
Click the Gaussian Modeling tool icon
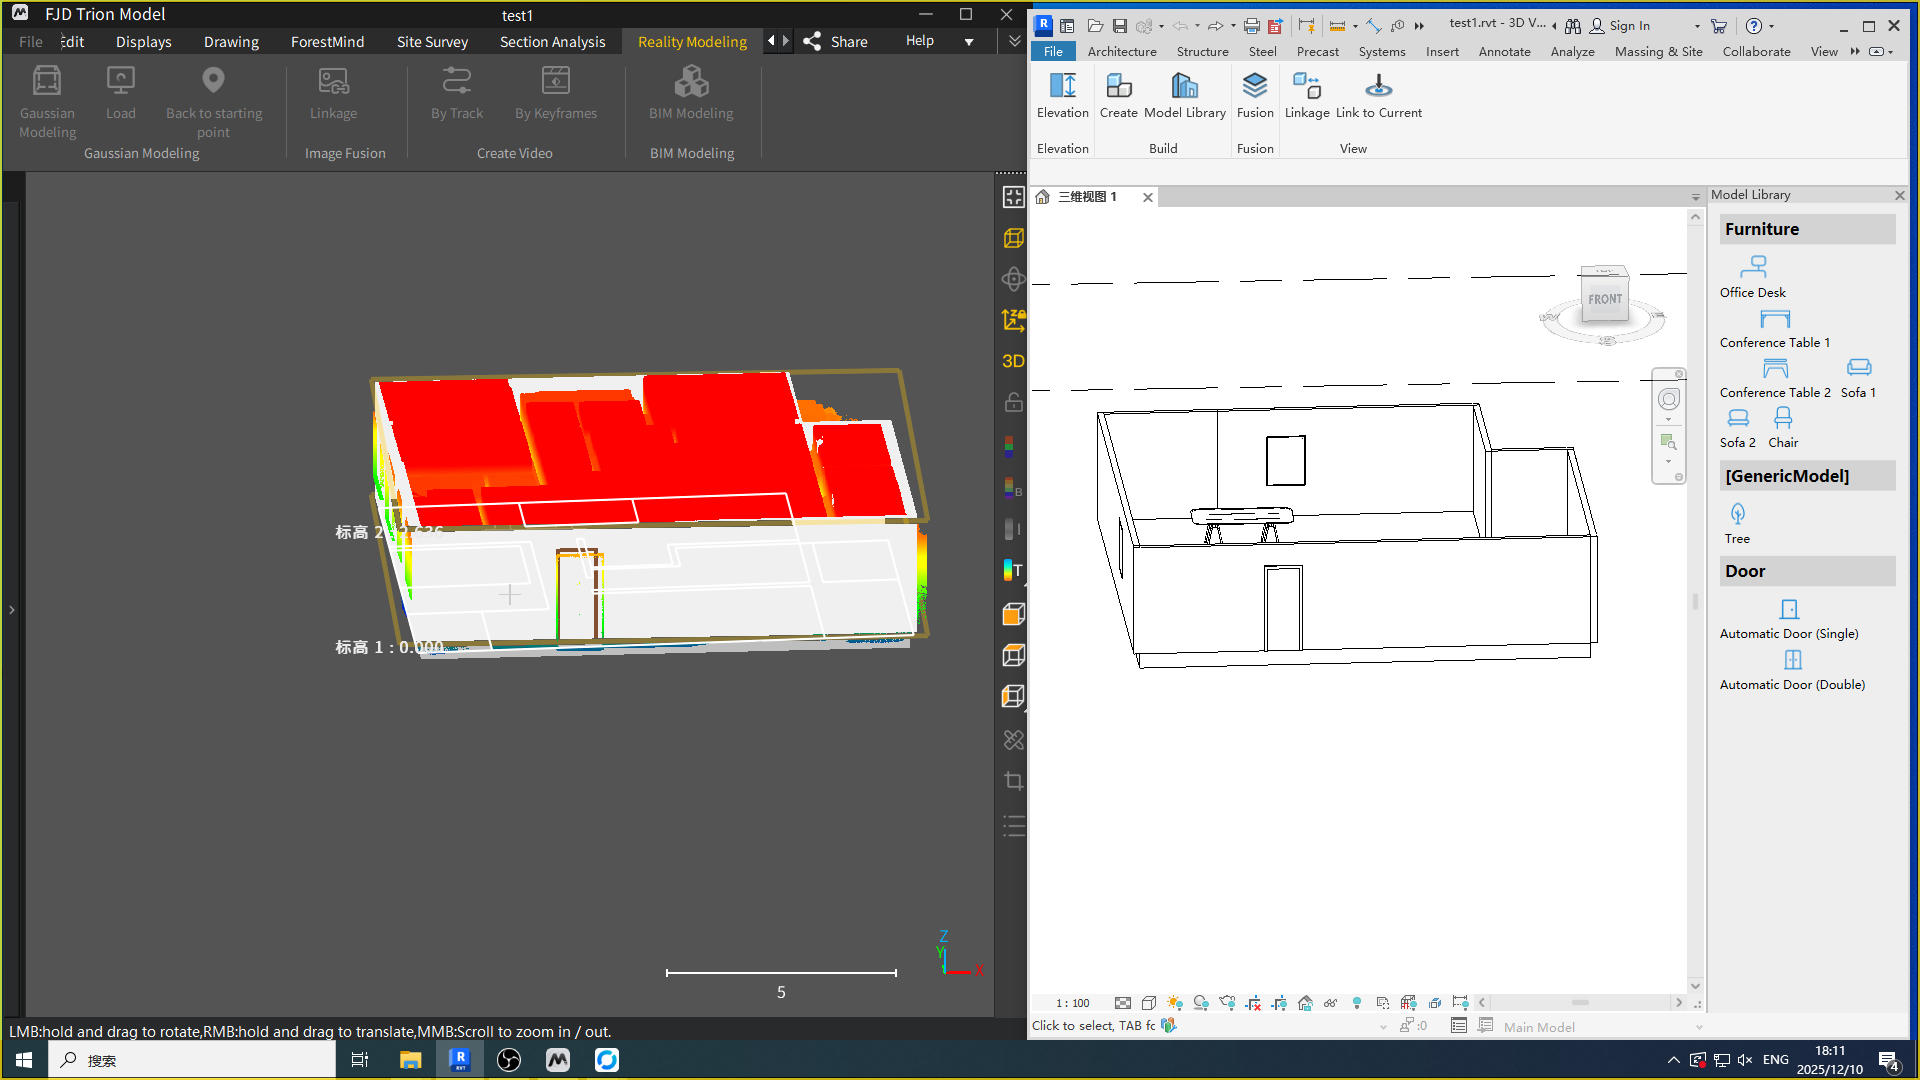(47, 81)
